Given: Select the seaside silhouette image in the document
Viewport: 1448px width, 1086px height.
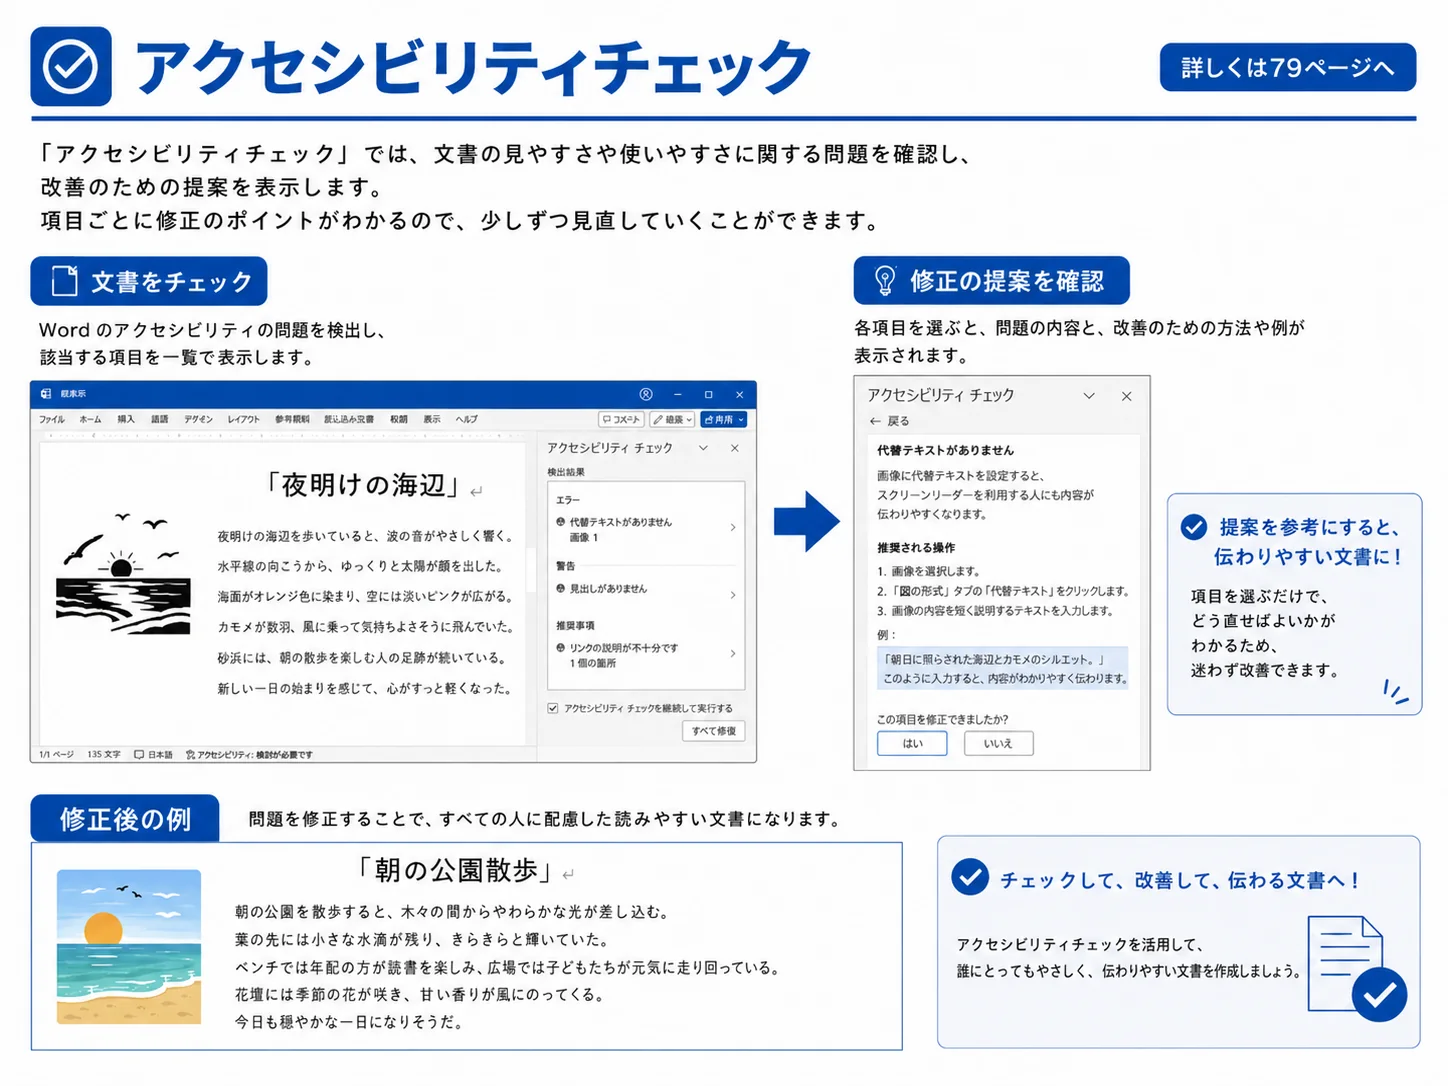Looking at the screenshot, I should tap(123, 574).
